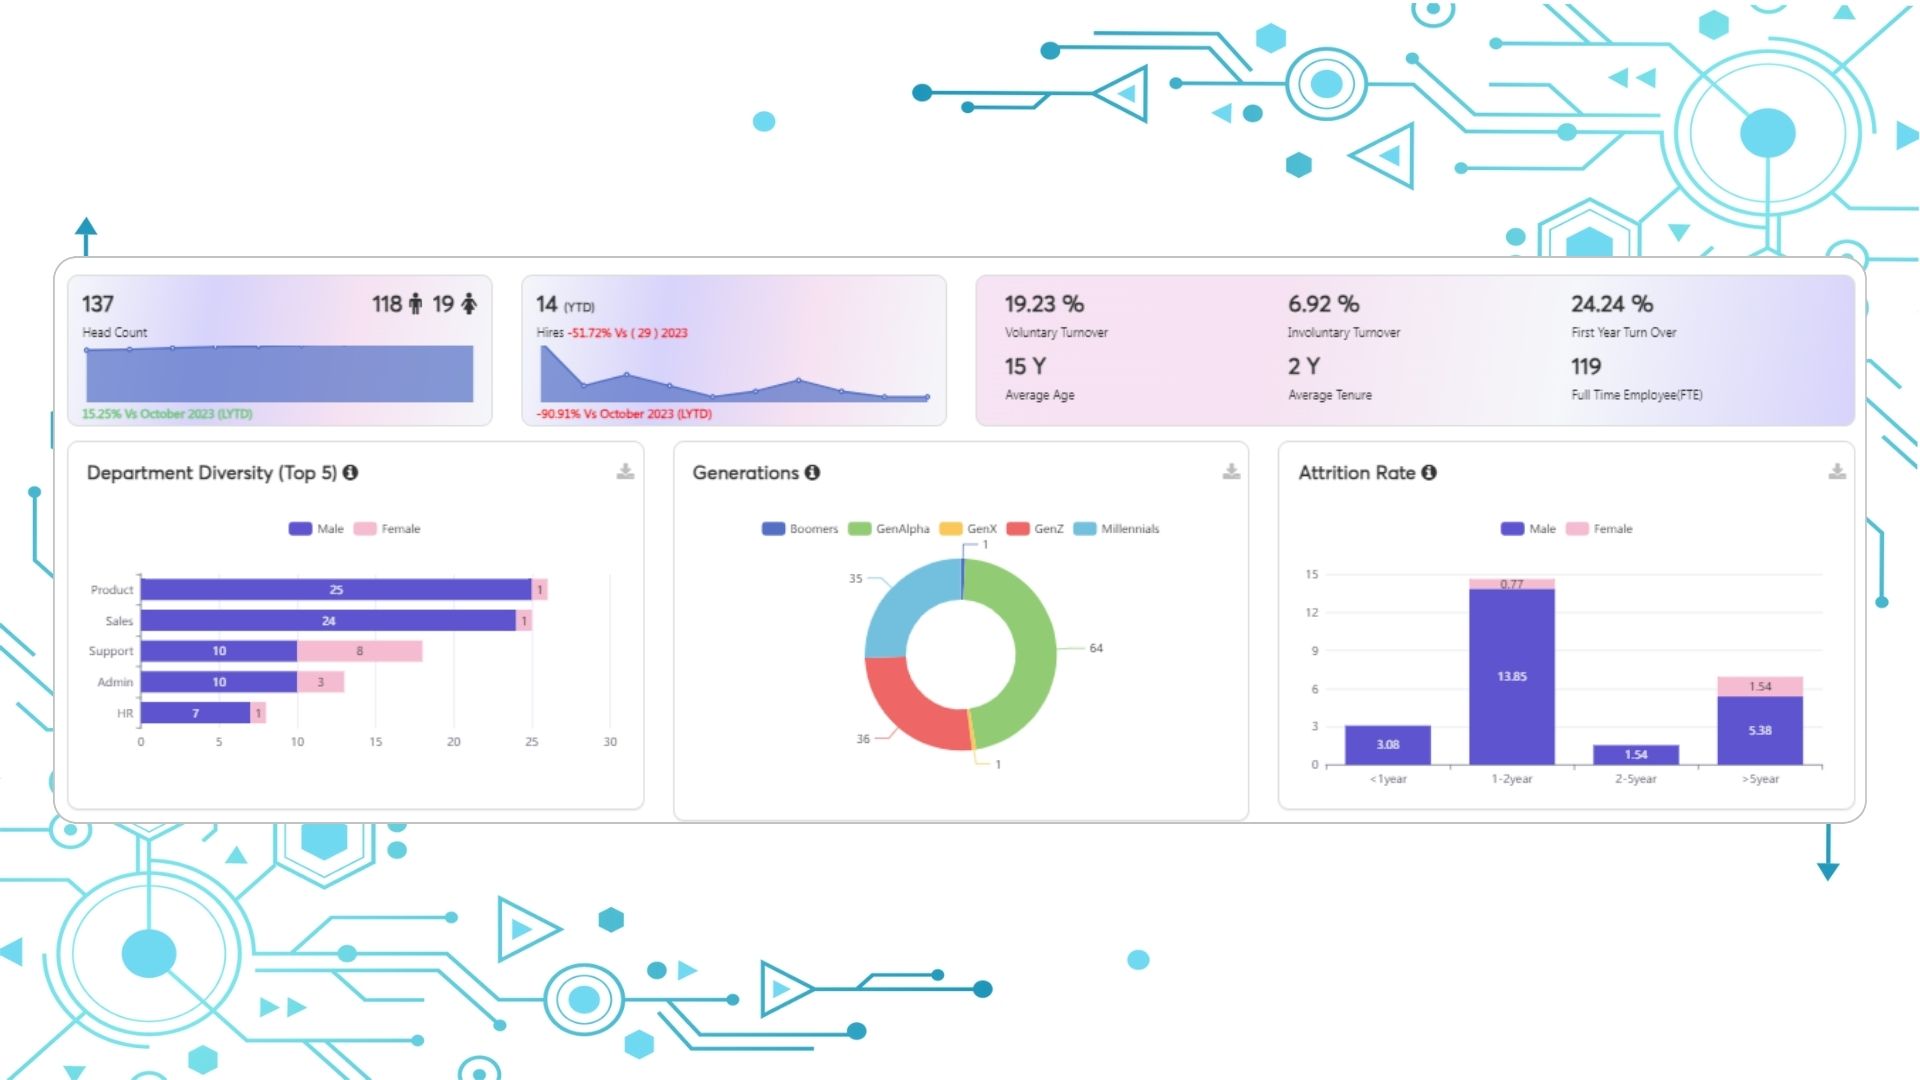Image resolution: width=1920 pixels, height=1080 pixels.
Task: Click the 15 Y Average Age value
Action: [x=1025, y=367]
